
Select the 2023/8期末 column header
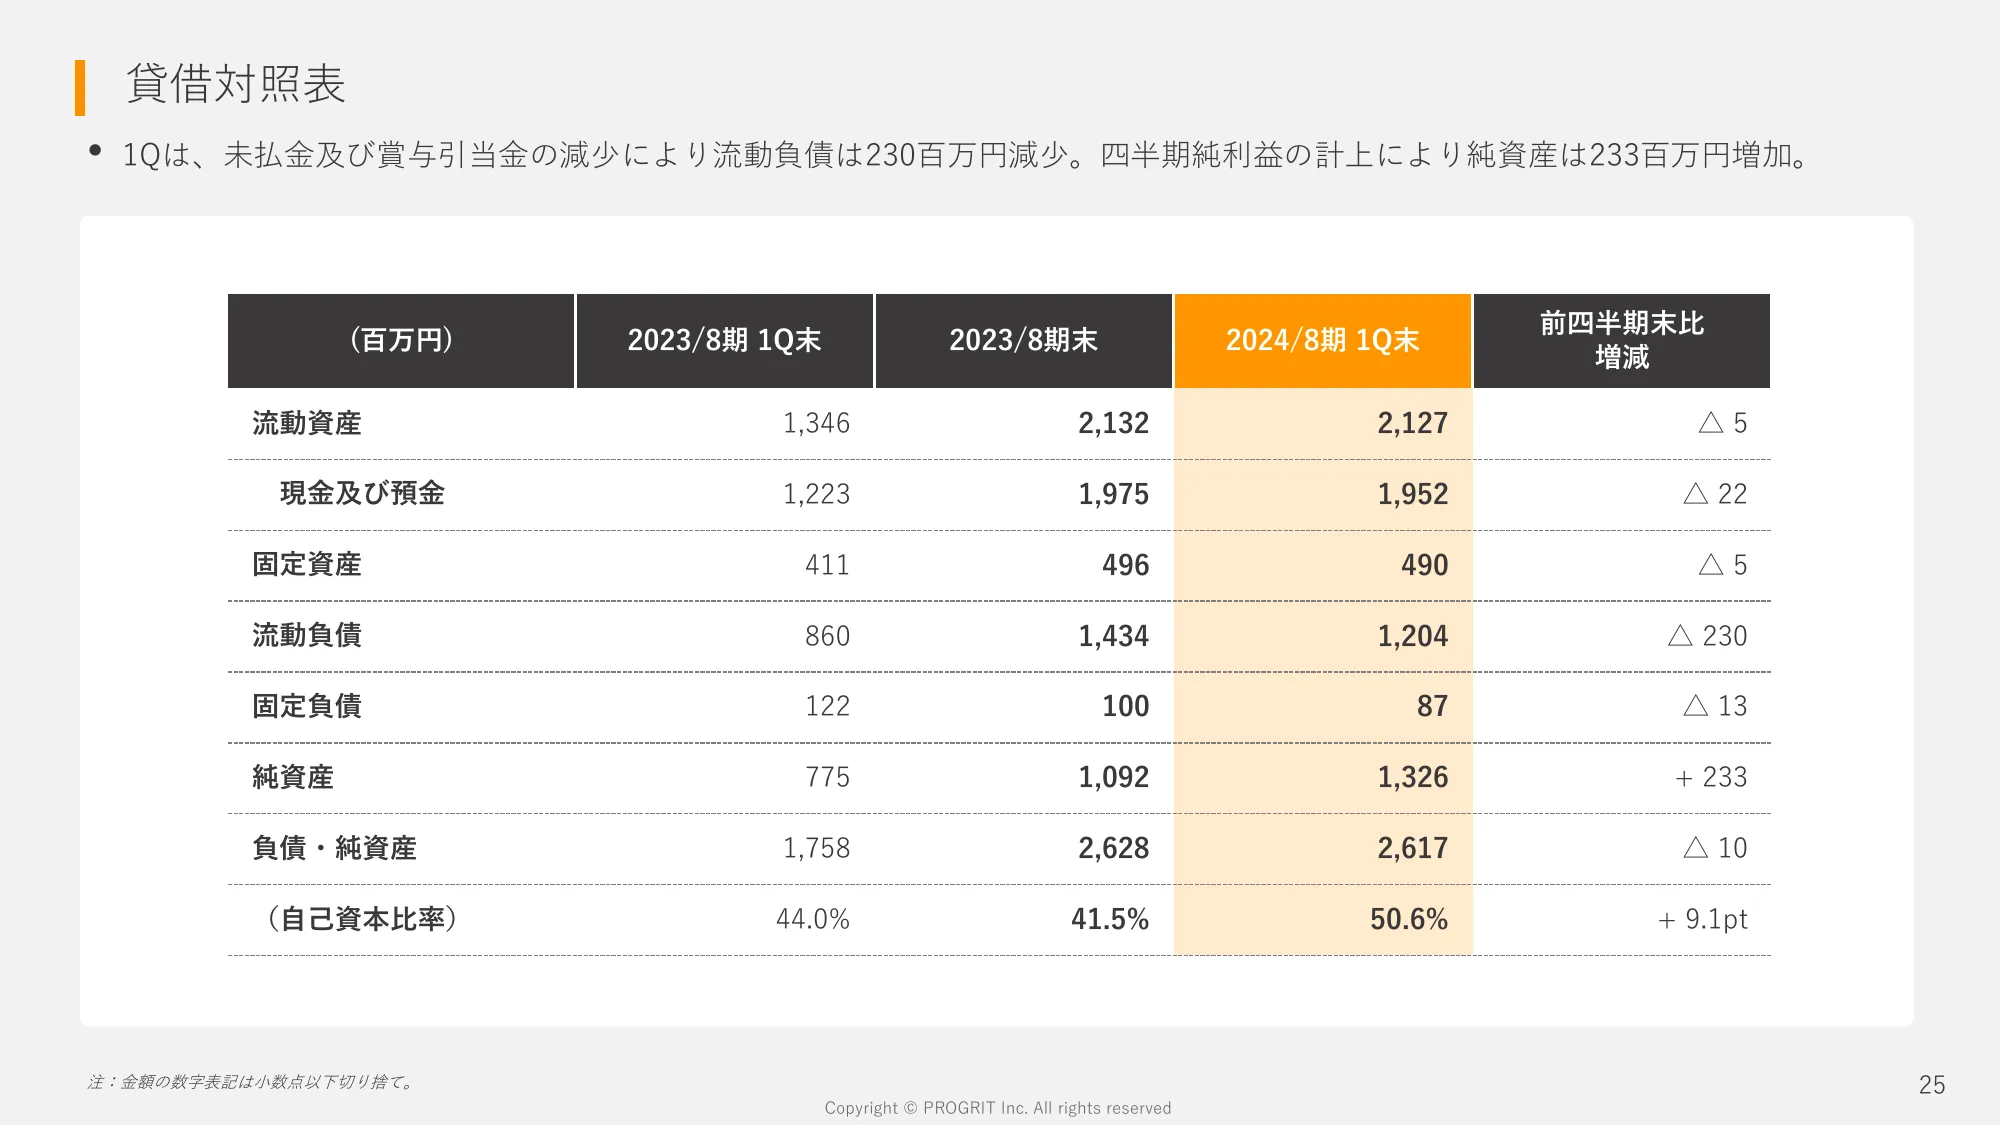coord(1023,340)
